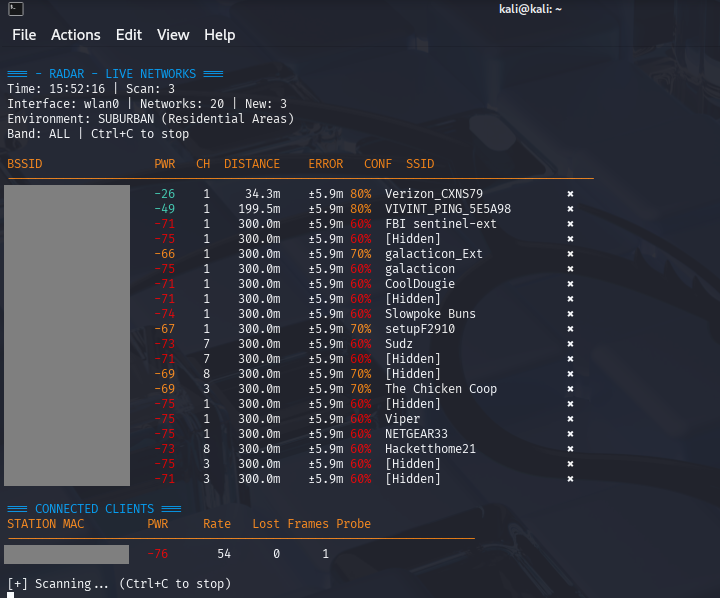Open the Help menu
The image size is (720, 598).
tap(219, 35)
